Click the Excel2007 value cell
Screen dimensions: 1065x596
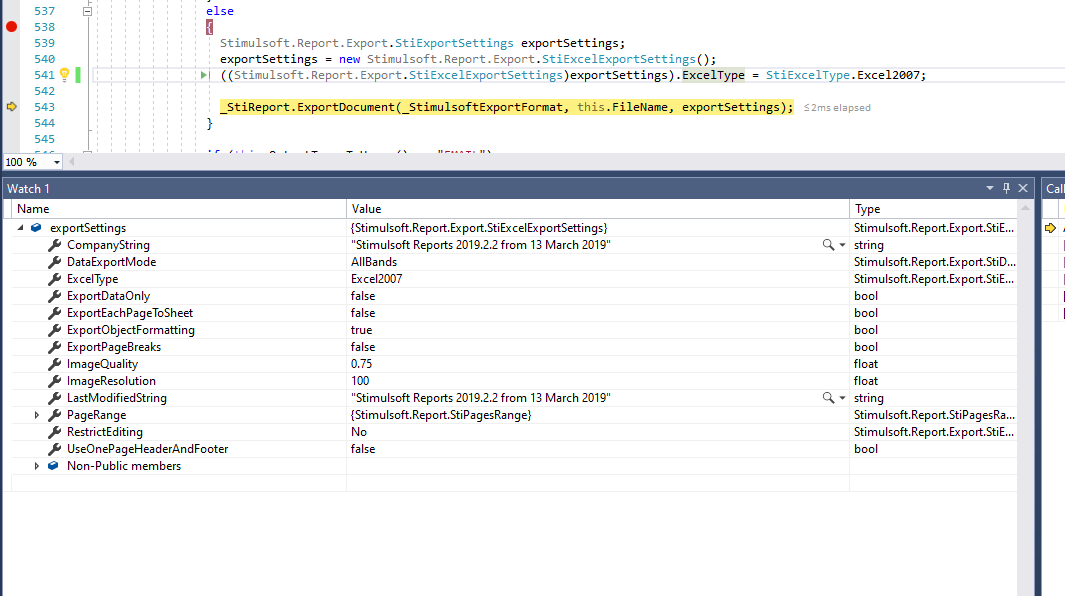point(376,279)
